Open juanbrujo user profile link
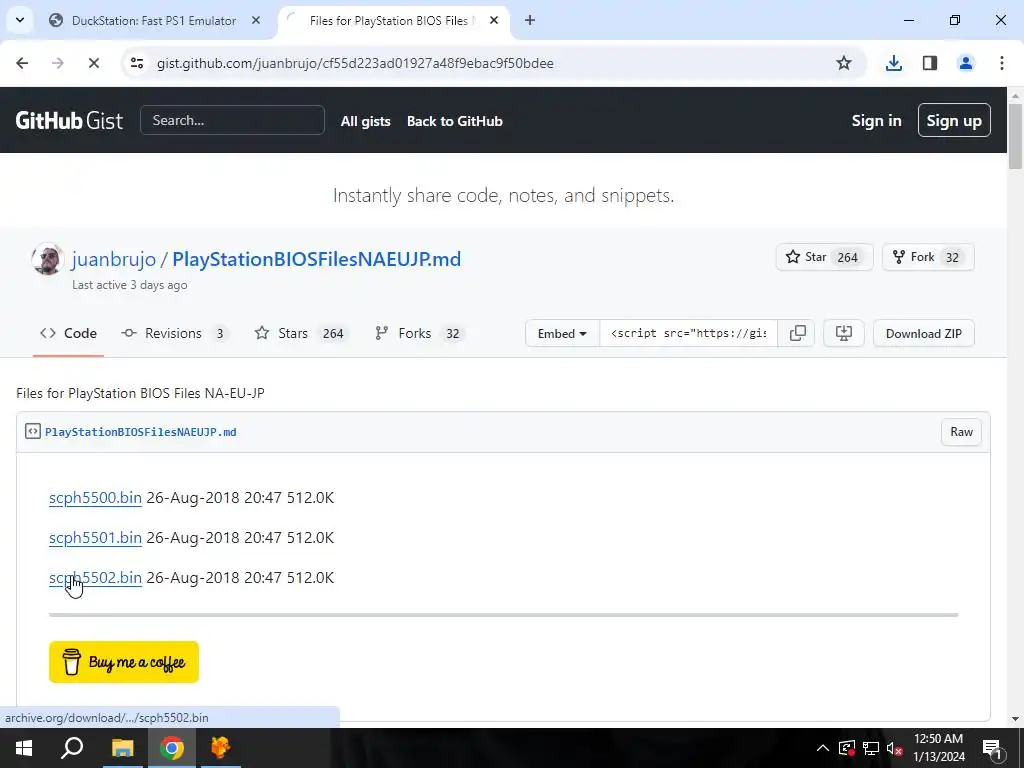 tap(114, 259)
